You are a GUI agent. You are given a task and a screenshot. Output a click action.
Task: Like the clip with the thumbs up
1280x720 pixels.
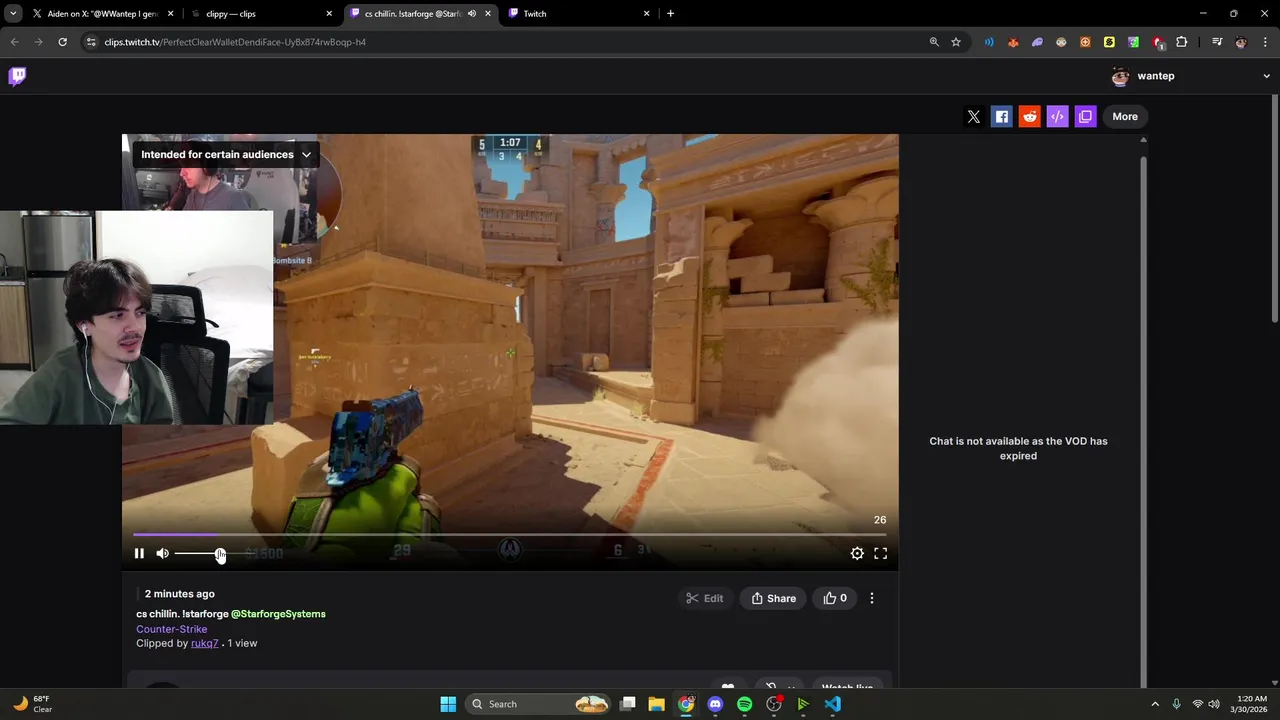834,598
